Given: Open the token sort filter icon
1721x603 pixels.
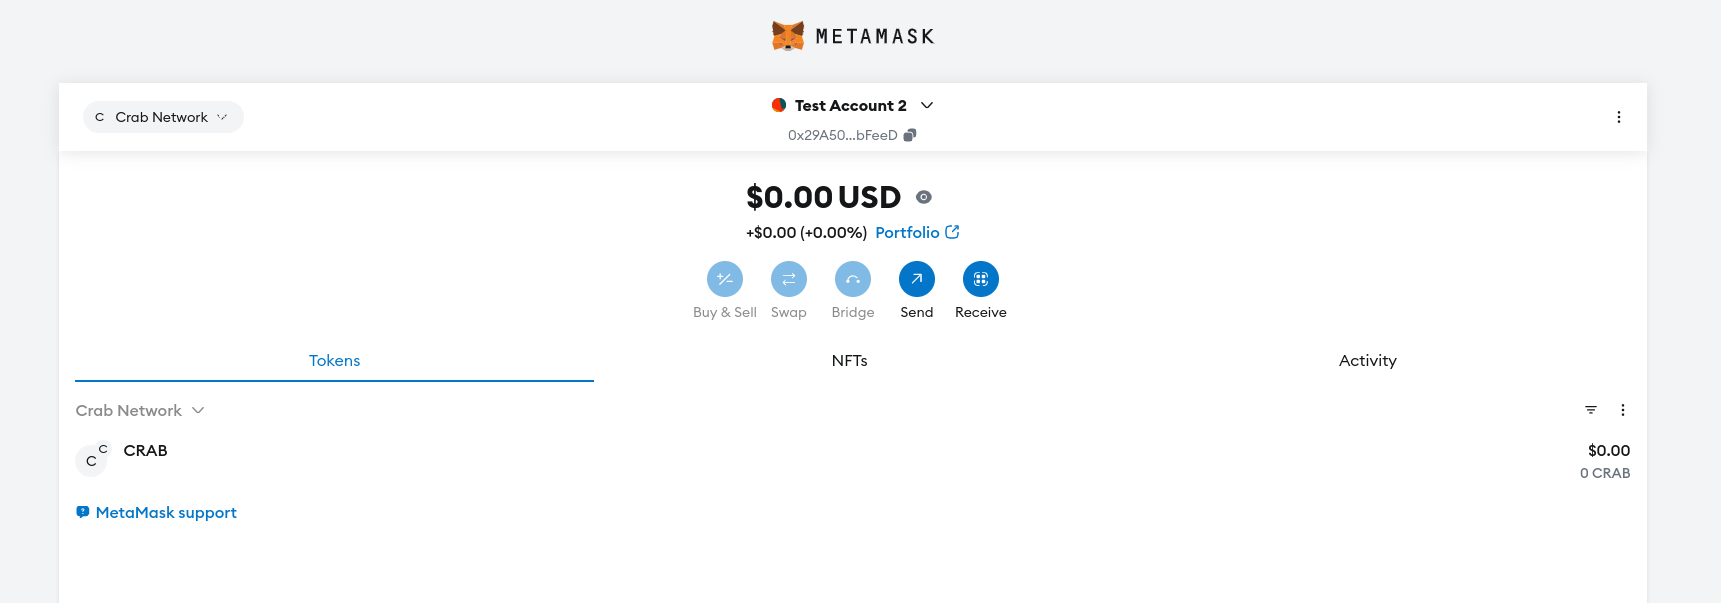Looking at the screenshot, I should [x=1591, y=410].
